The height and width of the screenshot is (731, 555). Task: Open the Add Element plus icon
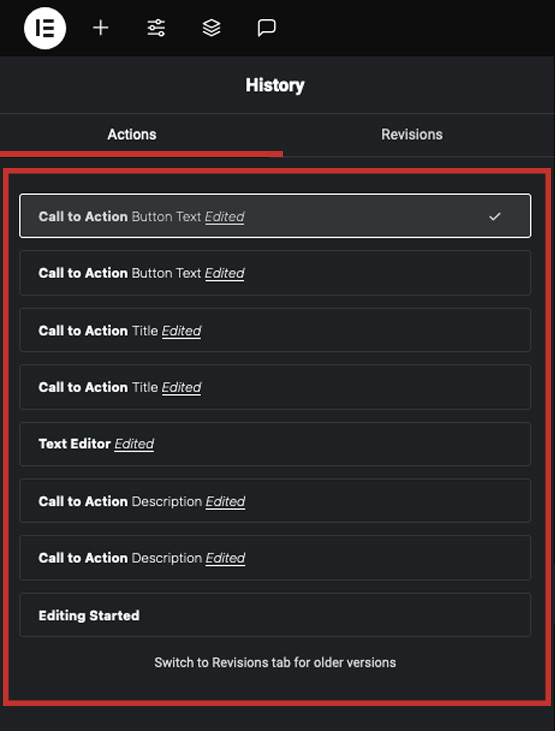101,28
